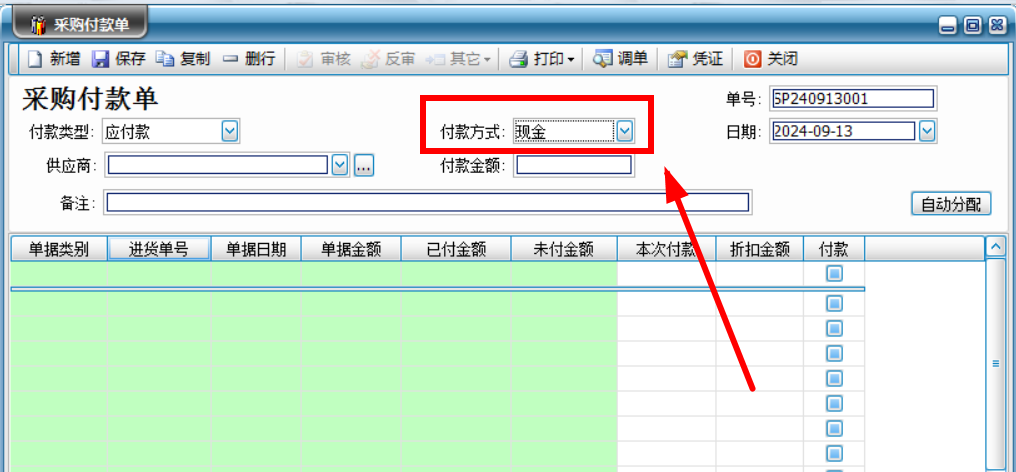Open the 其它 (Other) toolbar dropdown

(458, 59)
